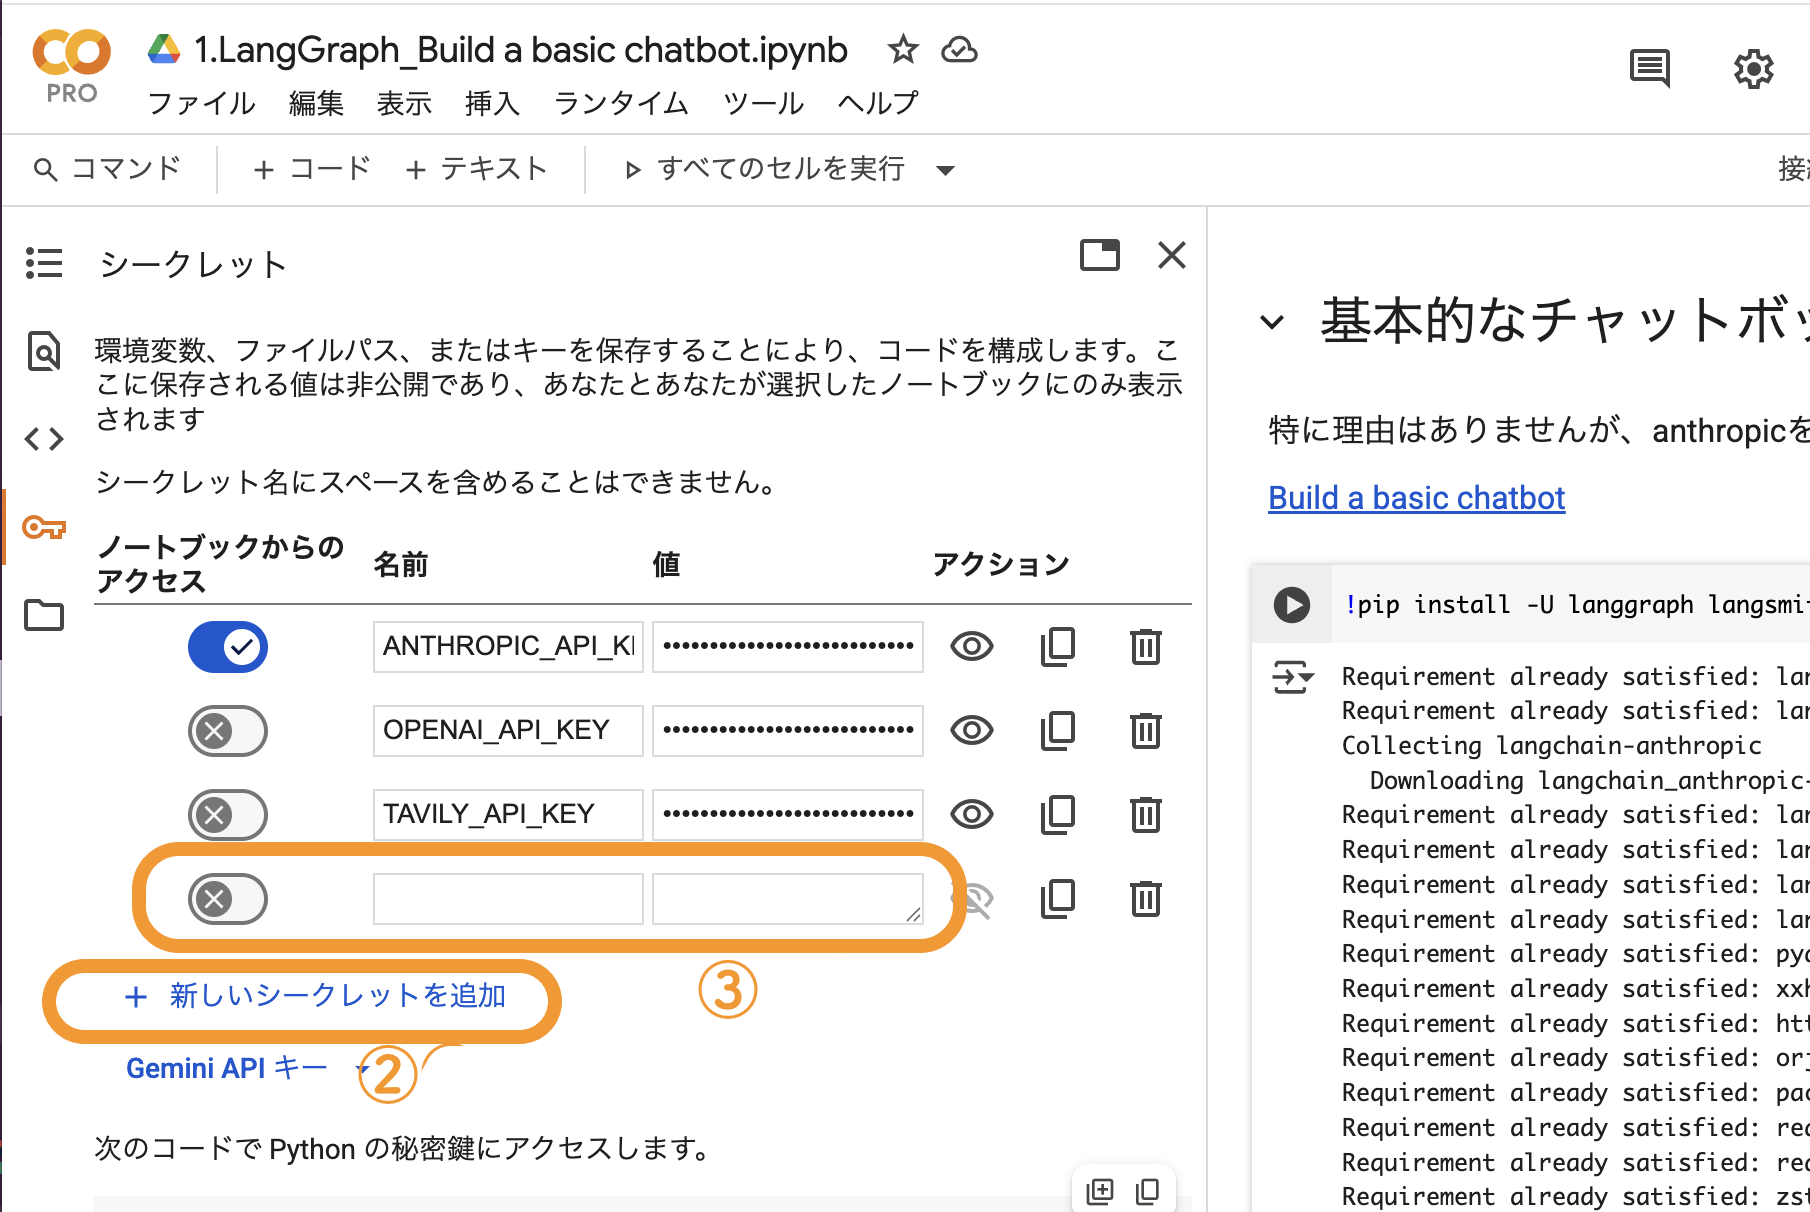The height and width of the screenshot is (1212, 1810).
Task: Open the 挿入 menu
Action: click(492, 103)
